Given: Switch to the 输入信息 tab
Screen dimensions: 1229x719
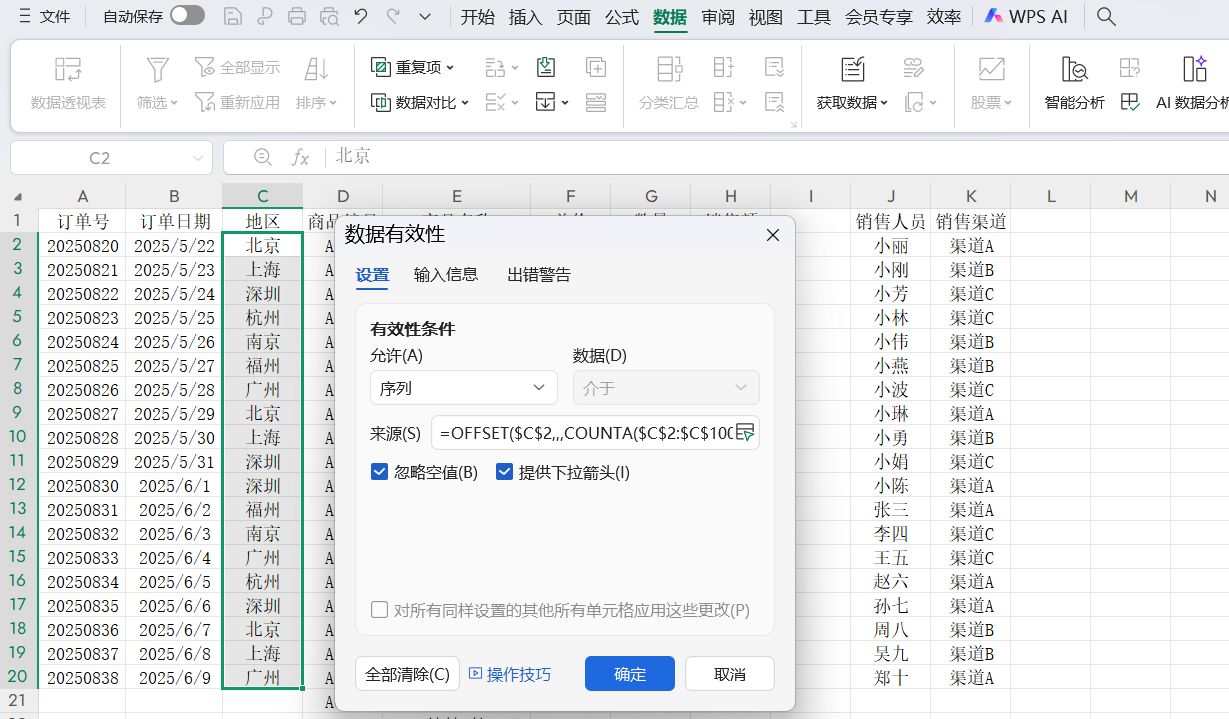Looking at the screenshot, I should click(x=445, y=275).
